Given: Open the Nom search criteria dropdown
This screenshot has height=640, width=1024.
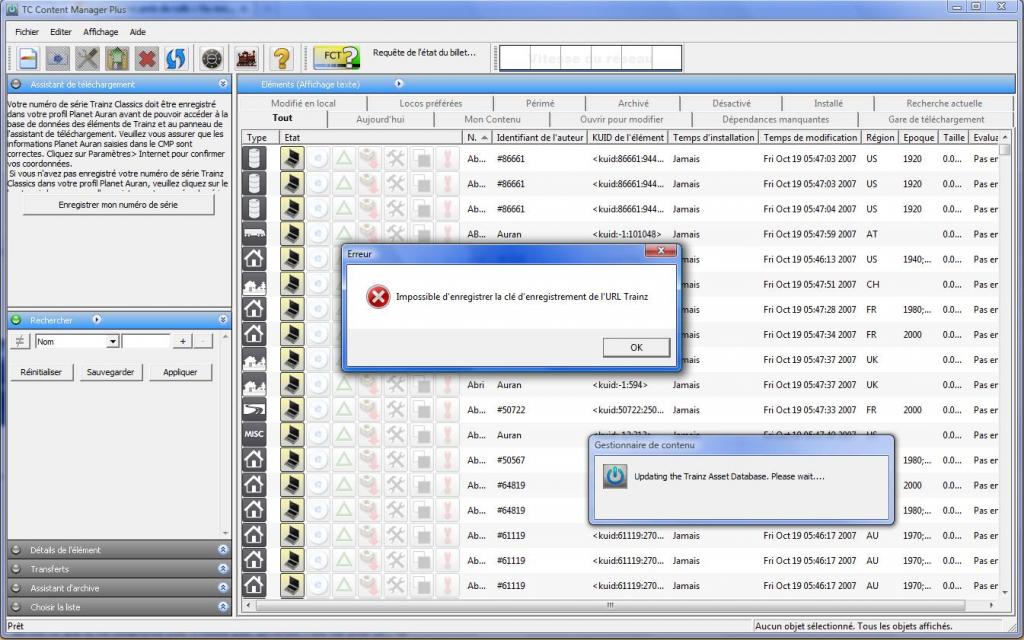Looking at the screenshot, I should click(x=112, y=342).
